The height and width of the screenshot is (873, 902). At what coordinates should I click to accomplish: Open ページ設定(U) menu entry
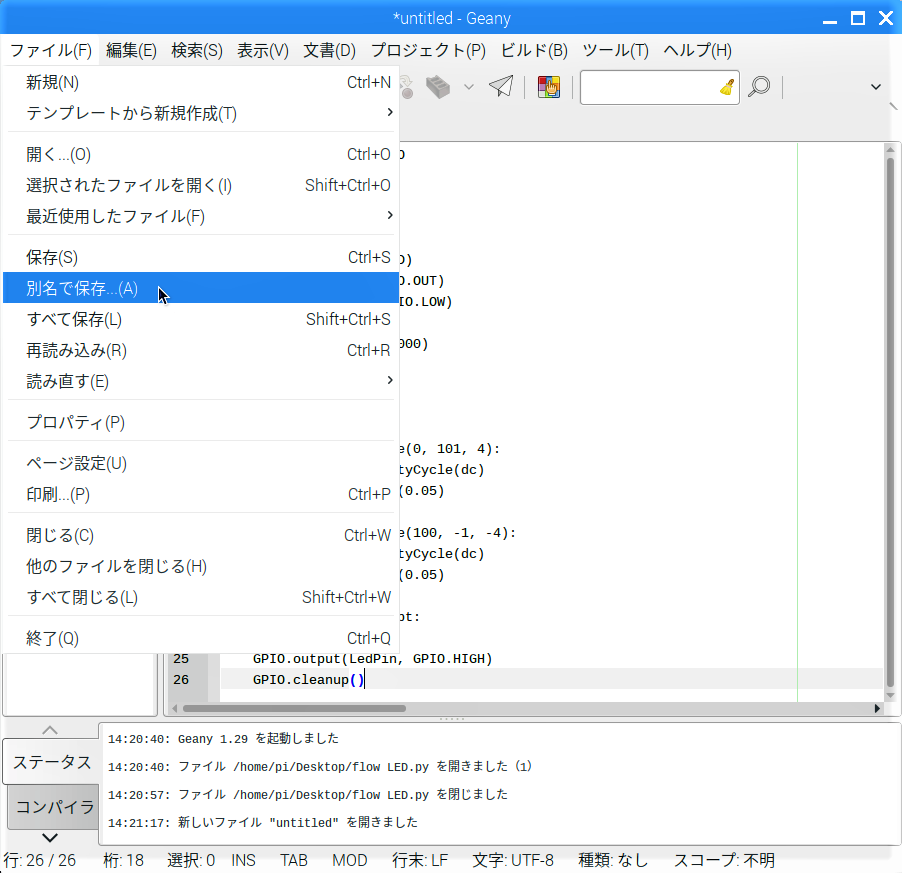(201, 463)
